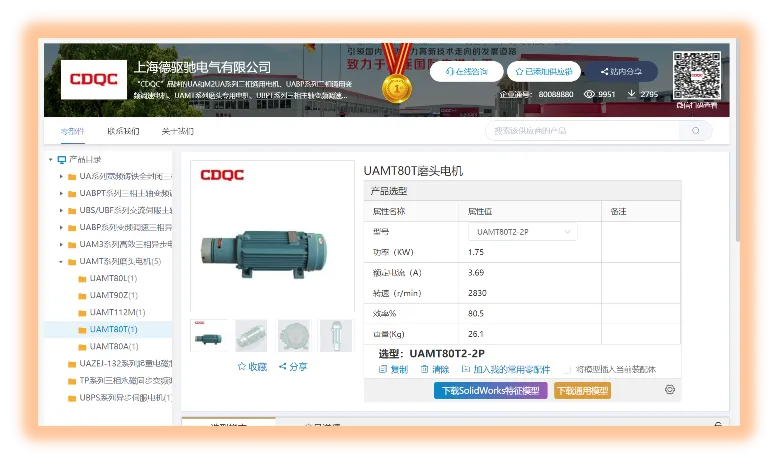Click 下载SolidWorks特征模型 button
This screenshot has width=777, height=464.
click(x=490, y=391)
